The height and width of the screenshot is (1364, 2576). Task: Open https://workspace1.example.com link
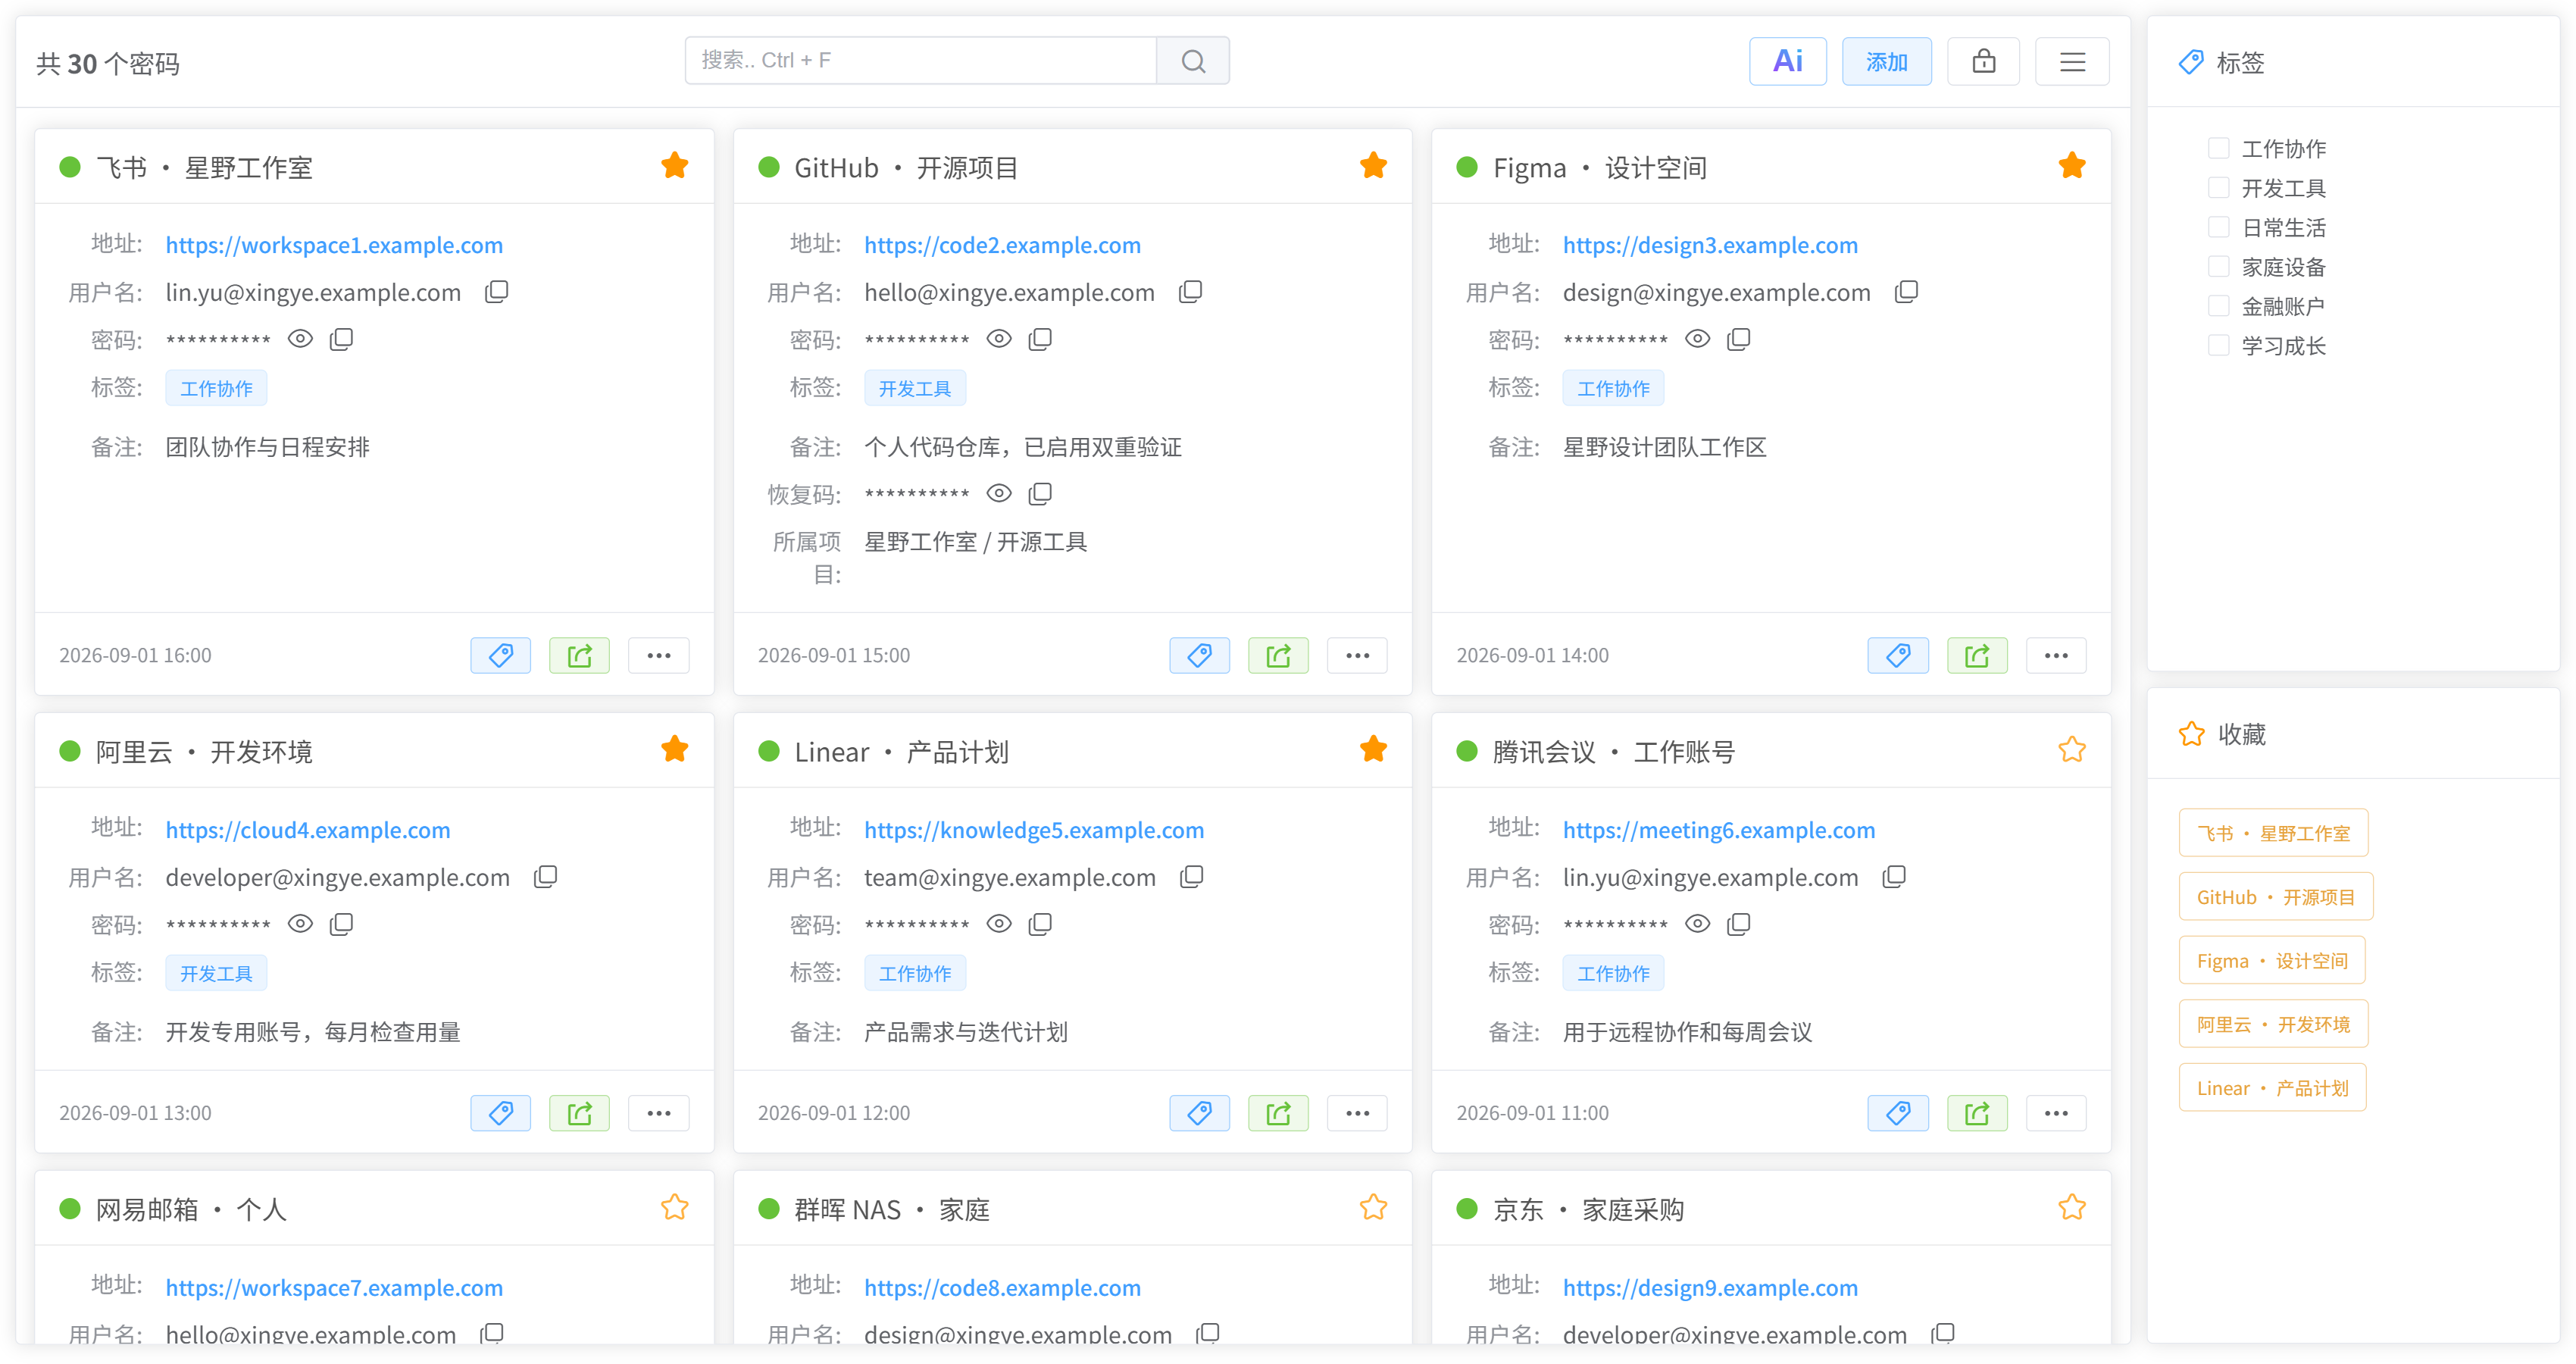tap(334, 245)
